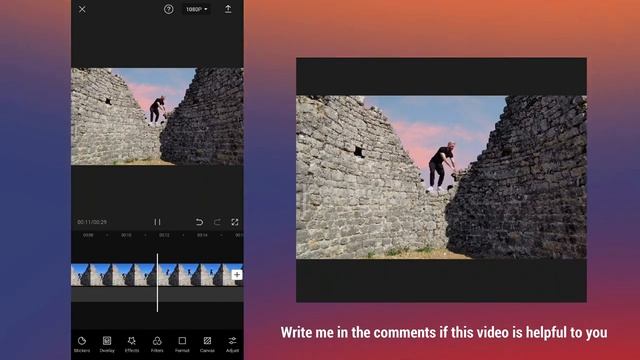Open the Filters tool

[x=157, y=344]
